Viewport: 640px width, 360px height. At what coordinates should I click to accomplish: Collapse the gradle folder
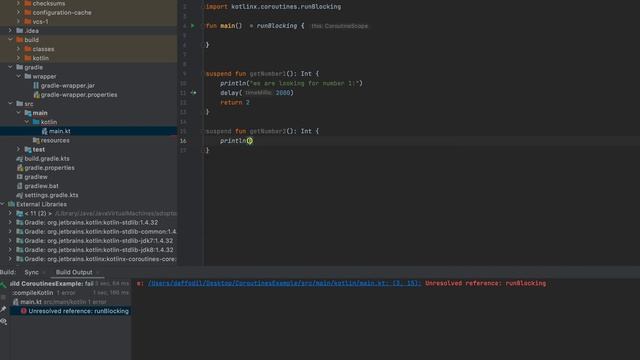point(10,67)
